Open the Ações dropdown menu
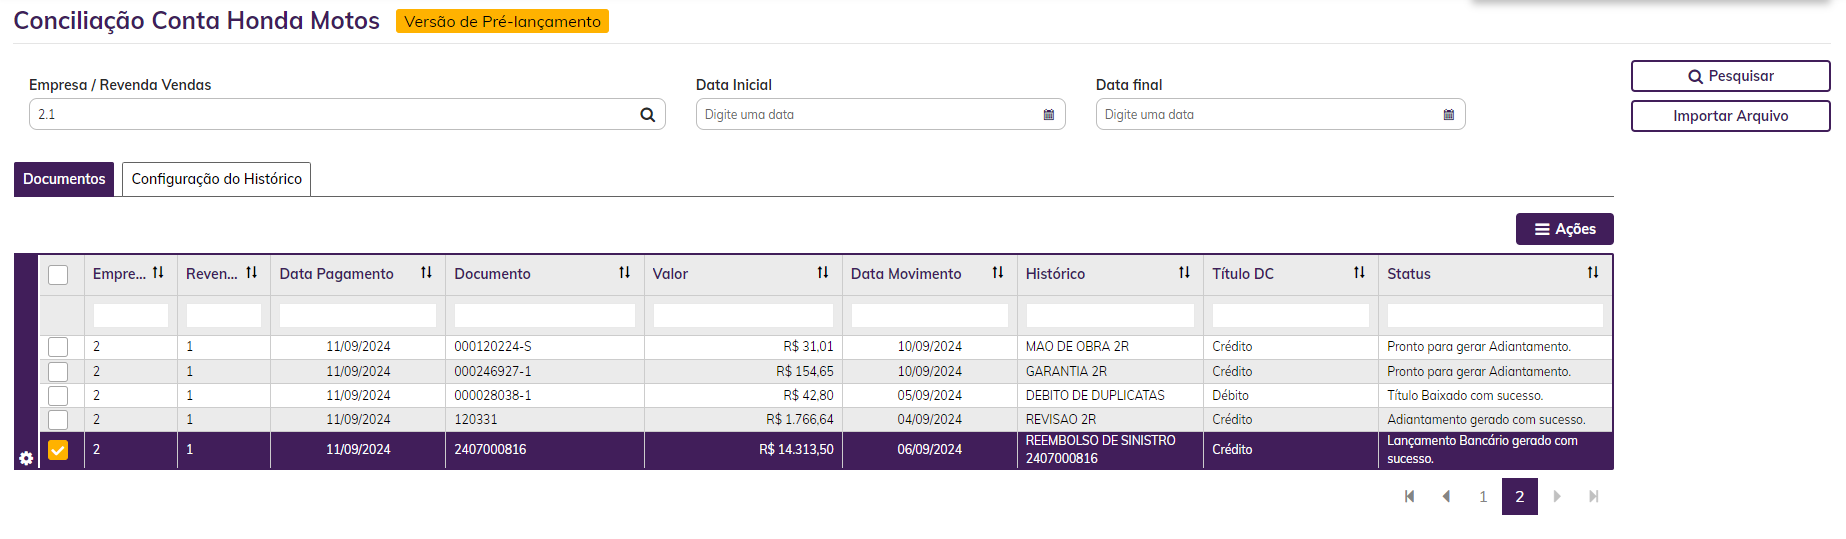 (x=1564, y=229)
